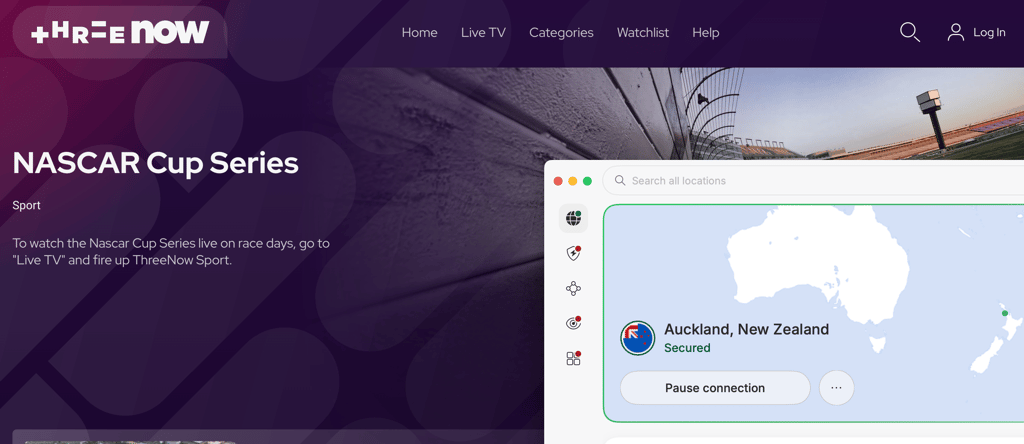
Task: Minimize the VPN window with yellow button
Action: click(x=573, y=181)
